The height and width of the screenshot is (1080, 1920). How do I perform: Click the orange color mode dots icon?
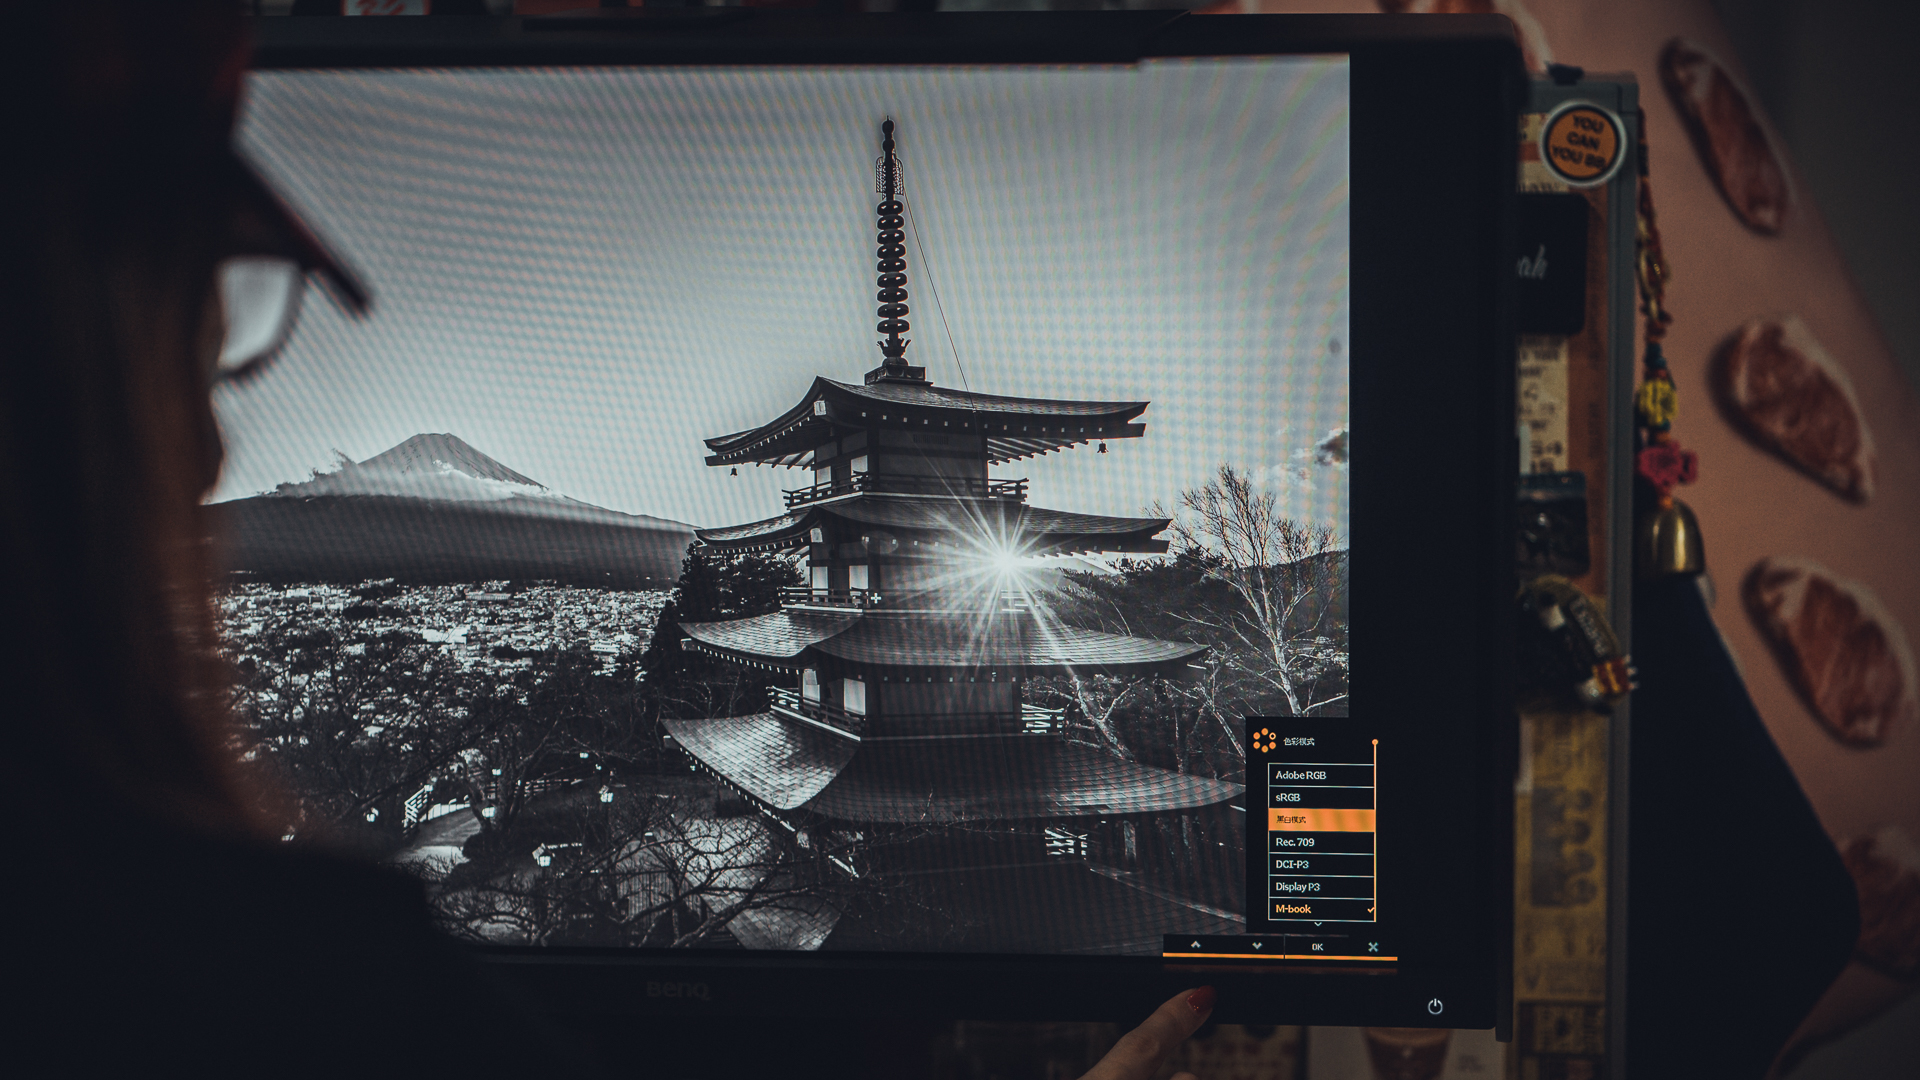click(x=1264, y=740)
